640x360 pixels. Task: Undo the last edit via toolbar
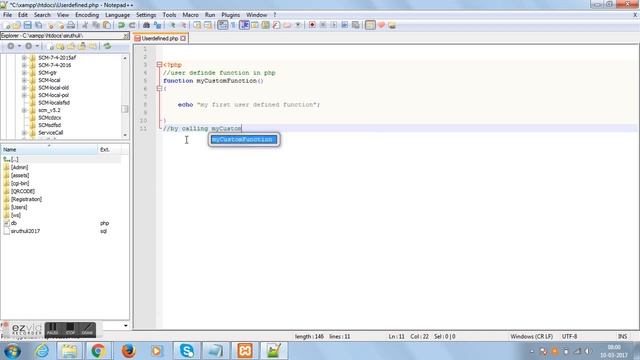pyautogui.click(x=121, y=25)
